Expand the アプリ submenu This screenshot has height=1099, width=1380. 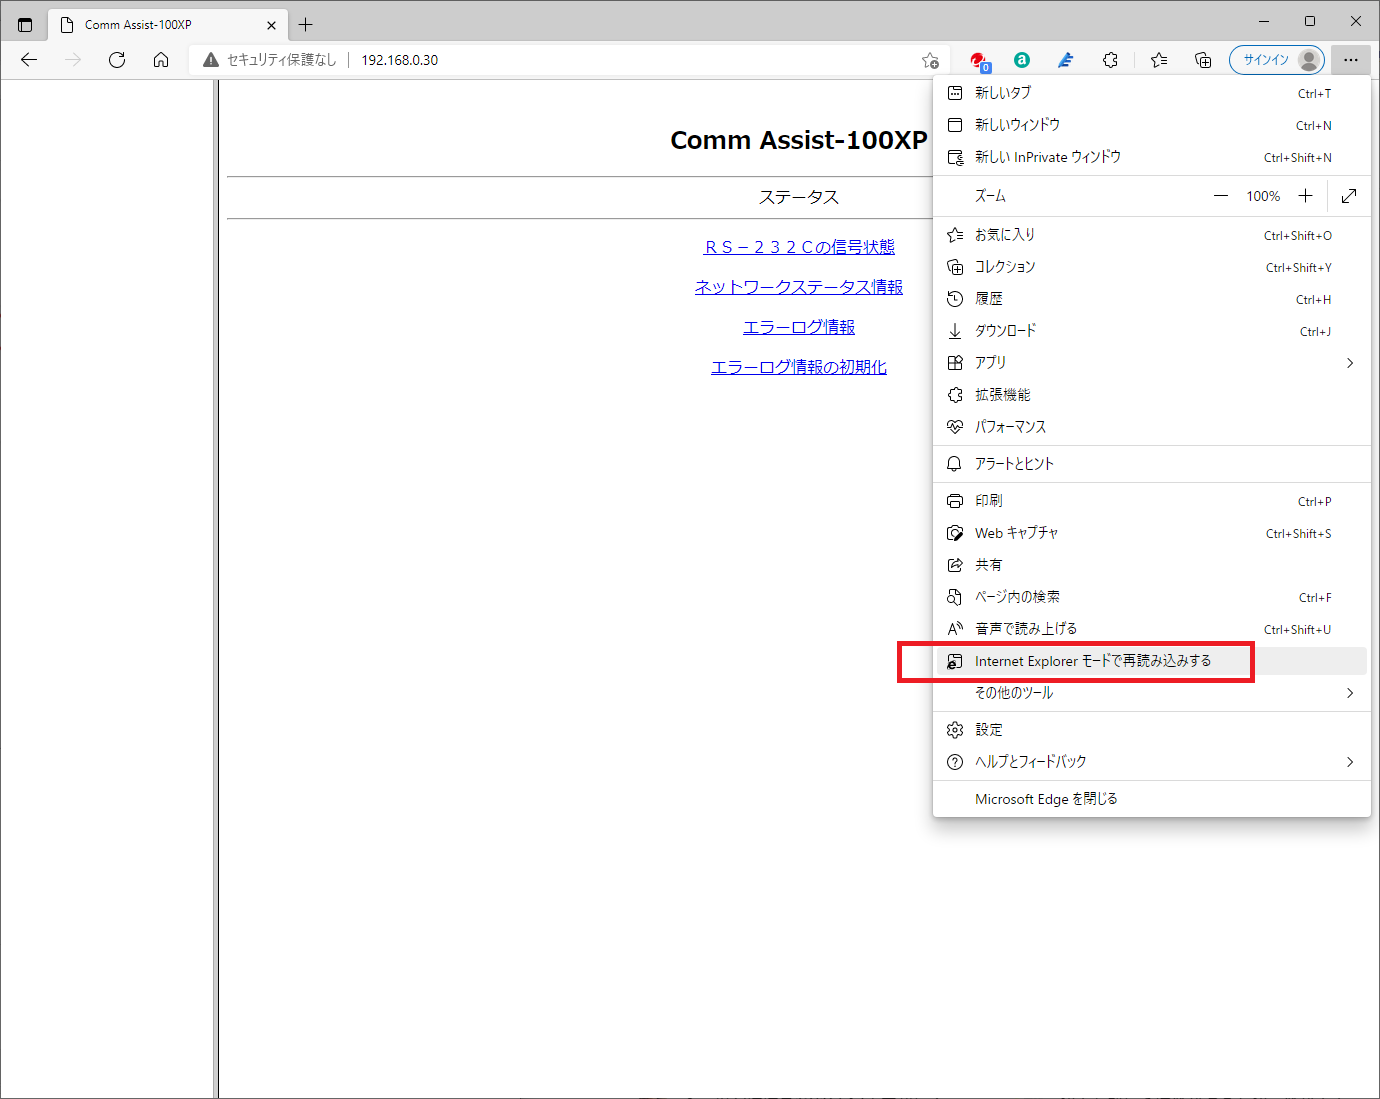[1151, 363]
